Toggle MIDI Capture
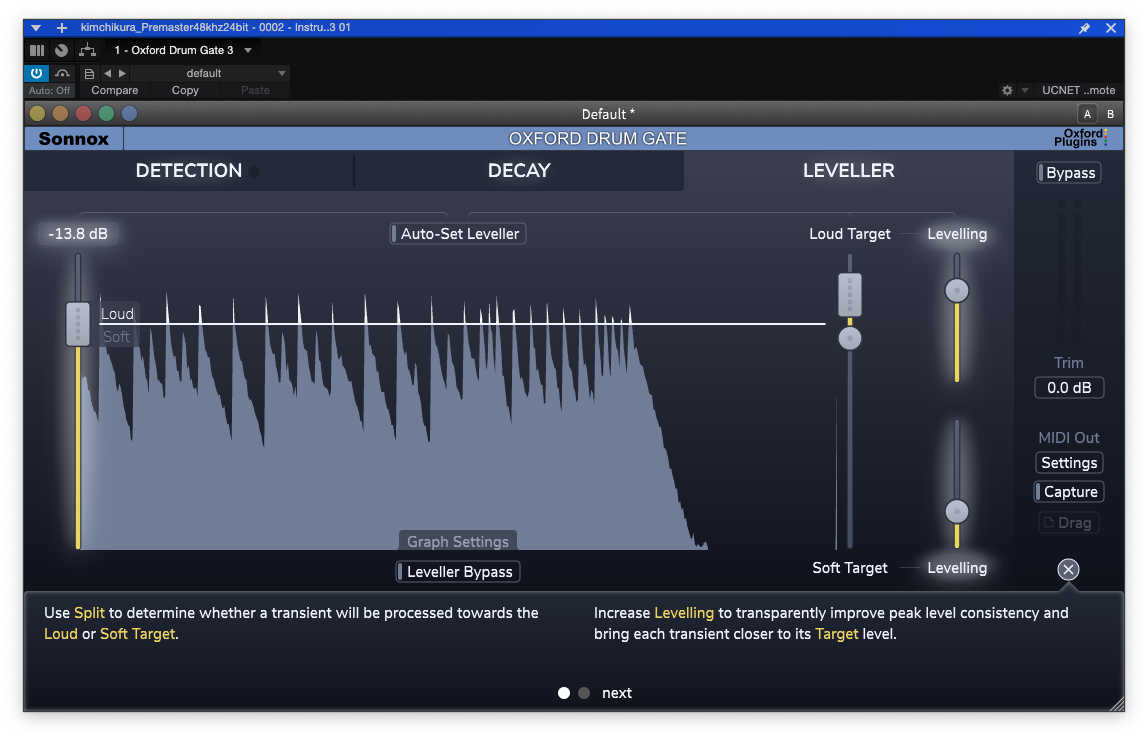Screen dimensions: 1148x739 [1069, 492]
